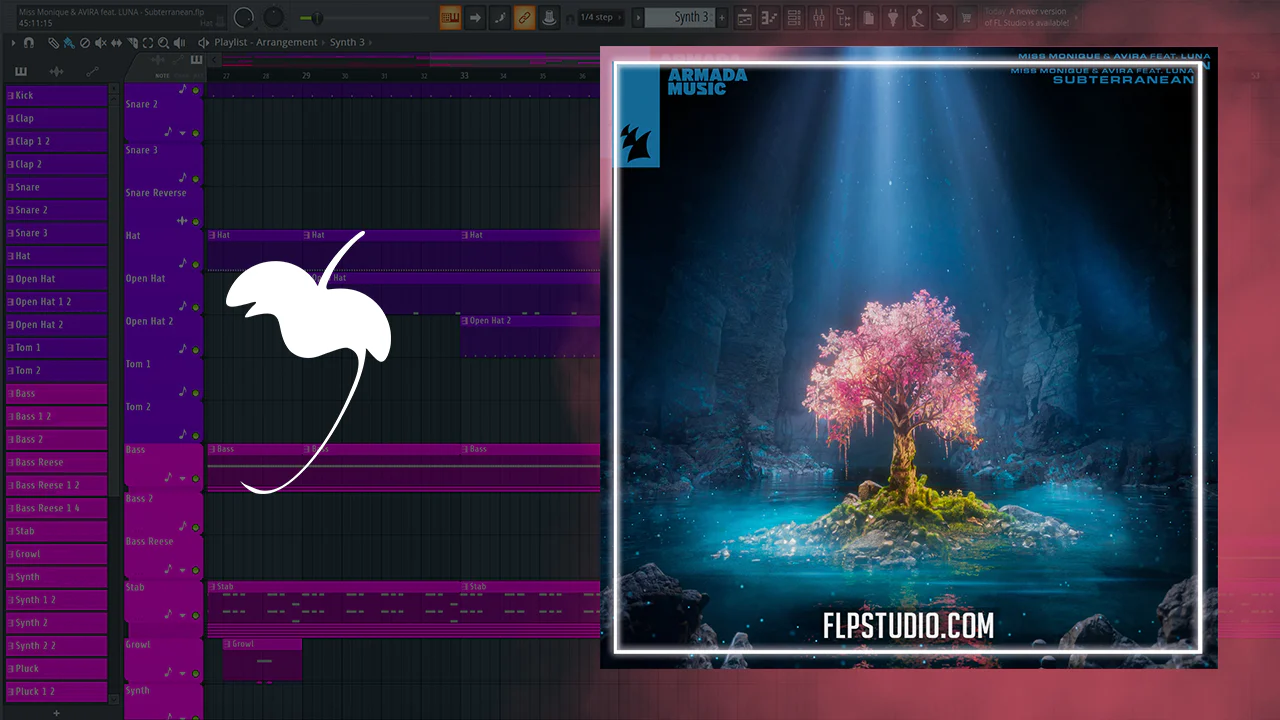Select the Kick pattern in picker
The width and height of the screenshot is (1280, 720).
click(56, 95)
